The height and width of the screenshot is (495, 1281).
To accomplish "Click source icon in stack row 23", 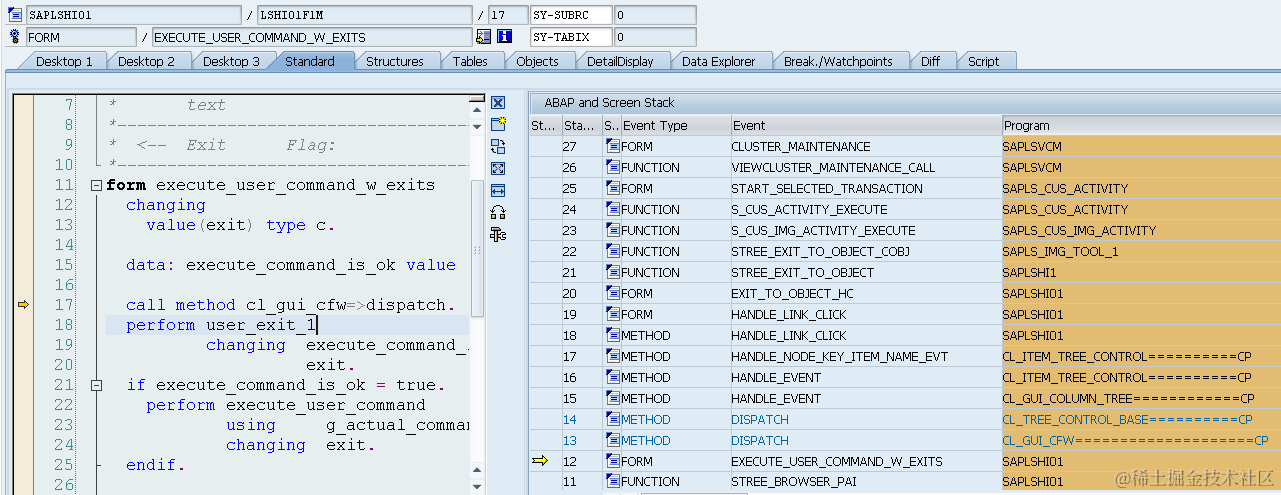I will pyautogui.click(x=613, y=230).
